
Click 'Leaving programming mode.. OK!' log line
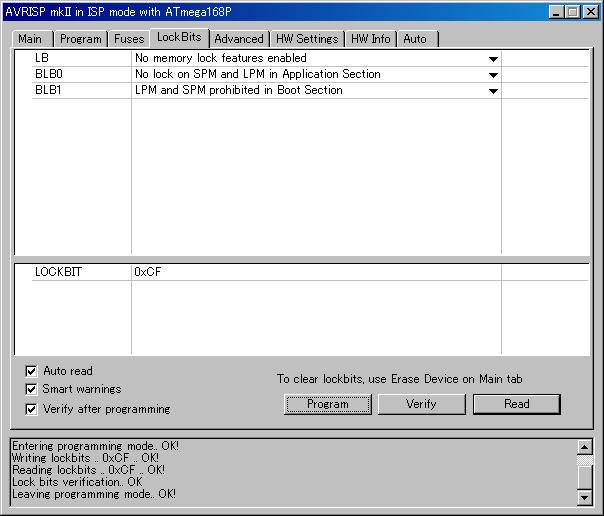(94, 494)
